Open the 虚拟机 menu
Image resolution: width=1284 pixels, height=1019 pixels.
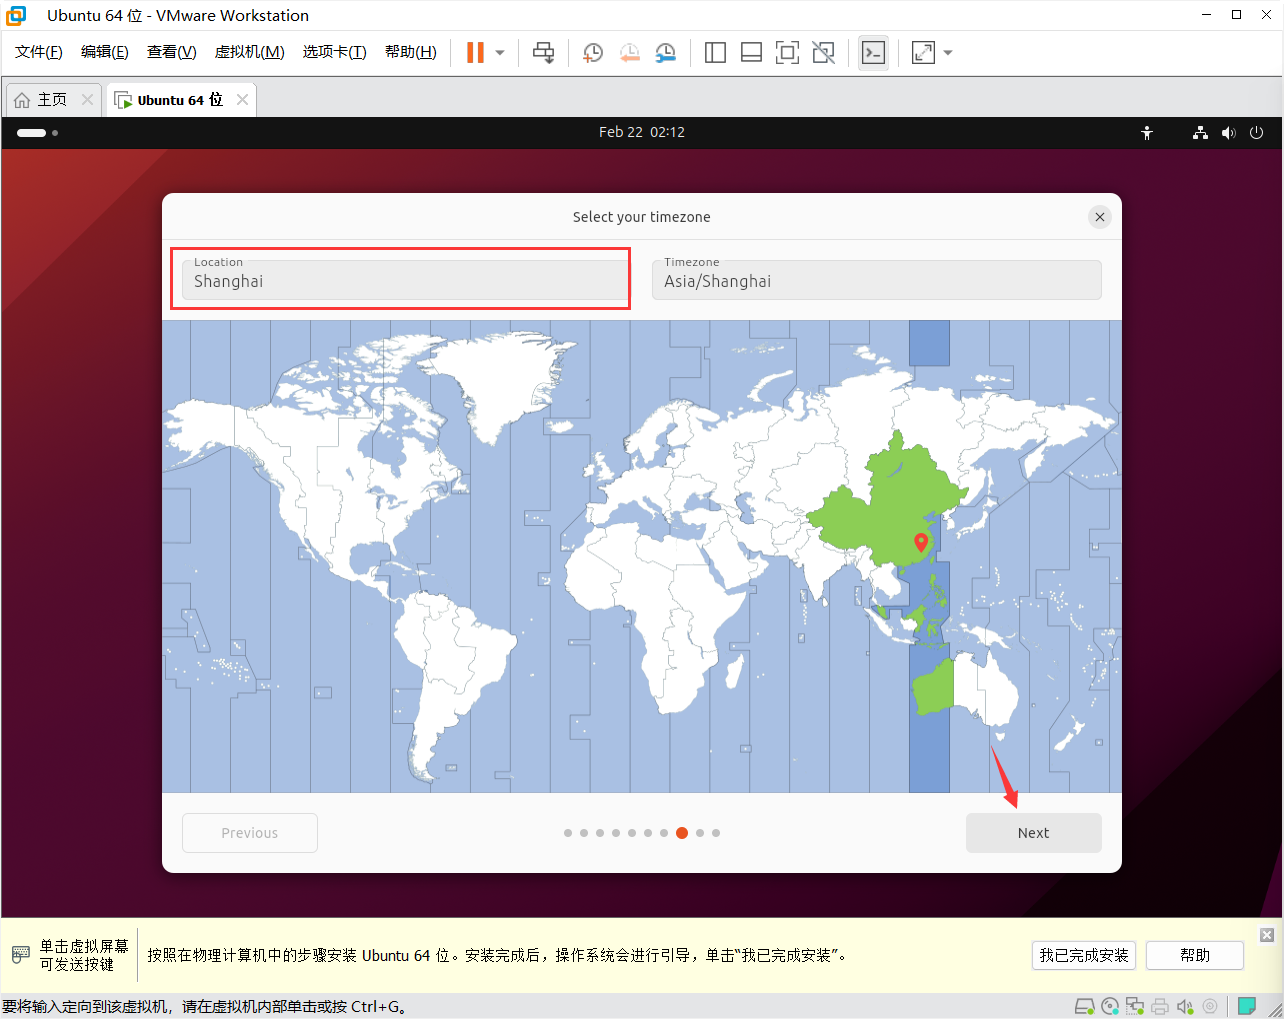[250, 52]
